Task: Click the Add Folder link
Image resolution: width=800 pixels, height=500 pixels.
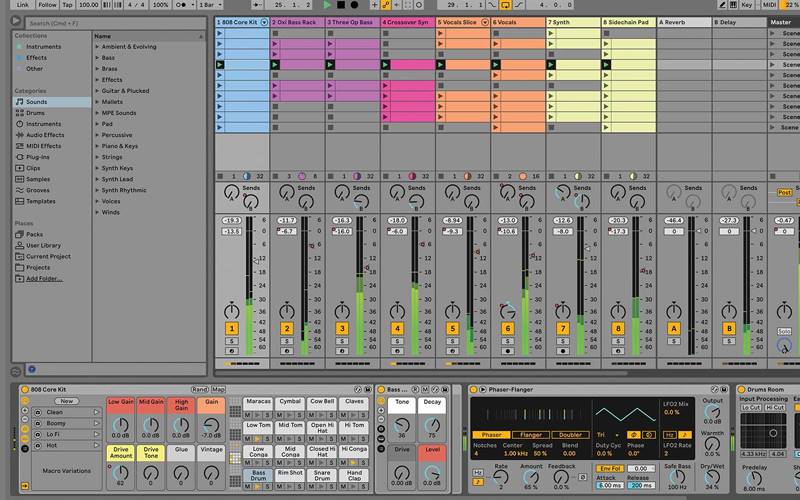Action: coord(43,279)
